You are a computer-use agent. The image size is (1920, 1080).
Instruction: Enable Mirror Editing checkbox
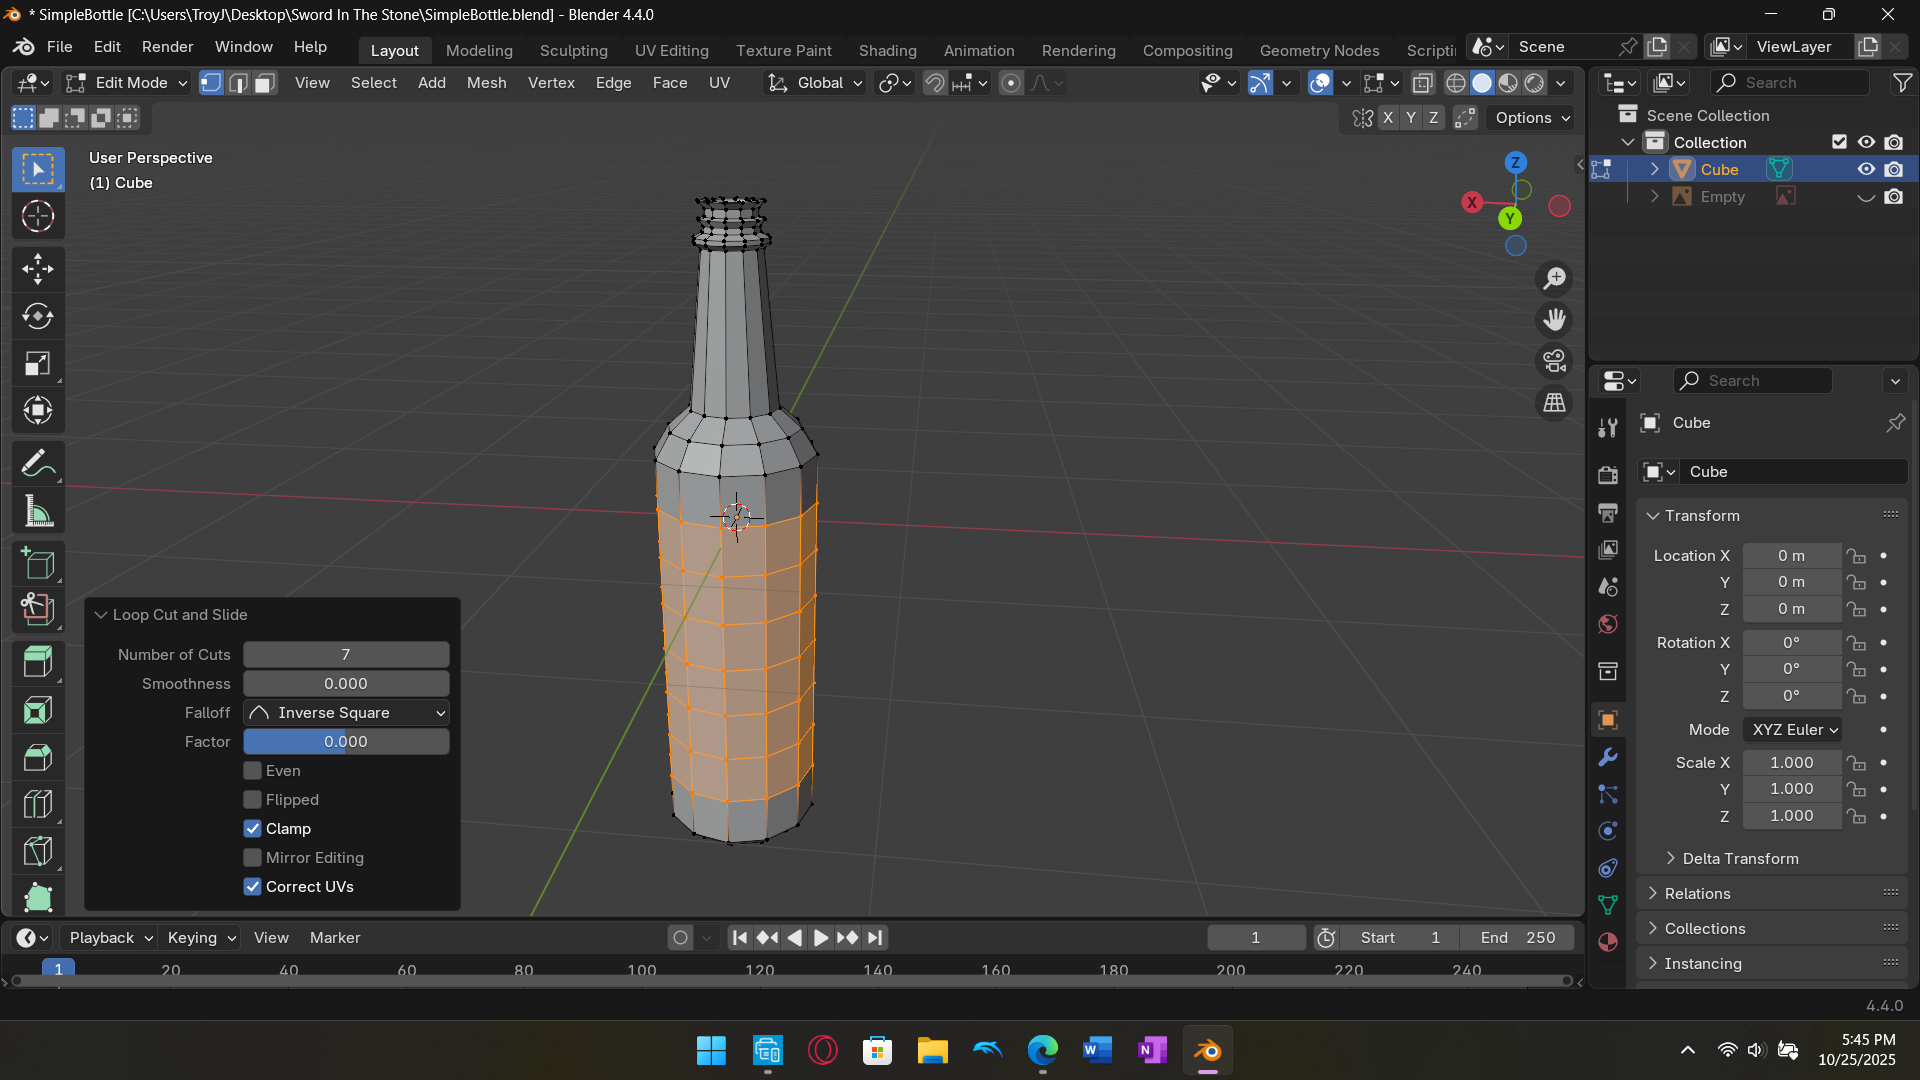click(253, 858)
